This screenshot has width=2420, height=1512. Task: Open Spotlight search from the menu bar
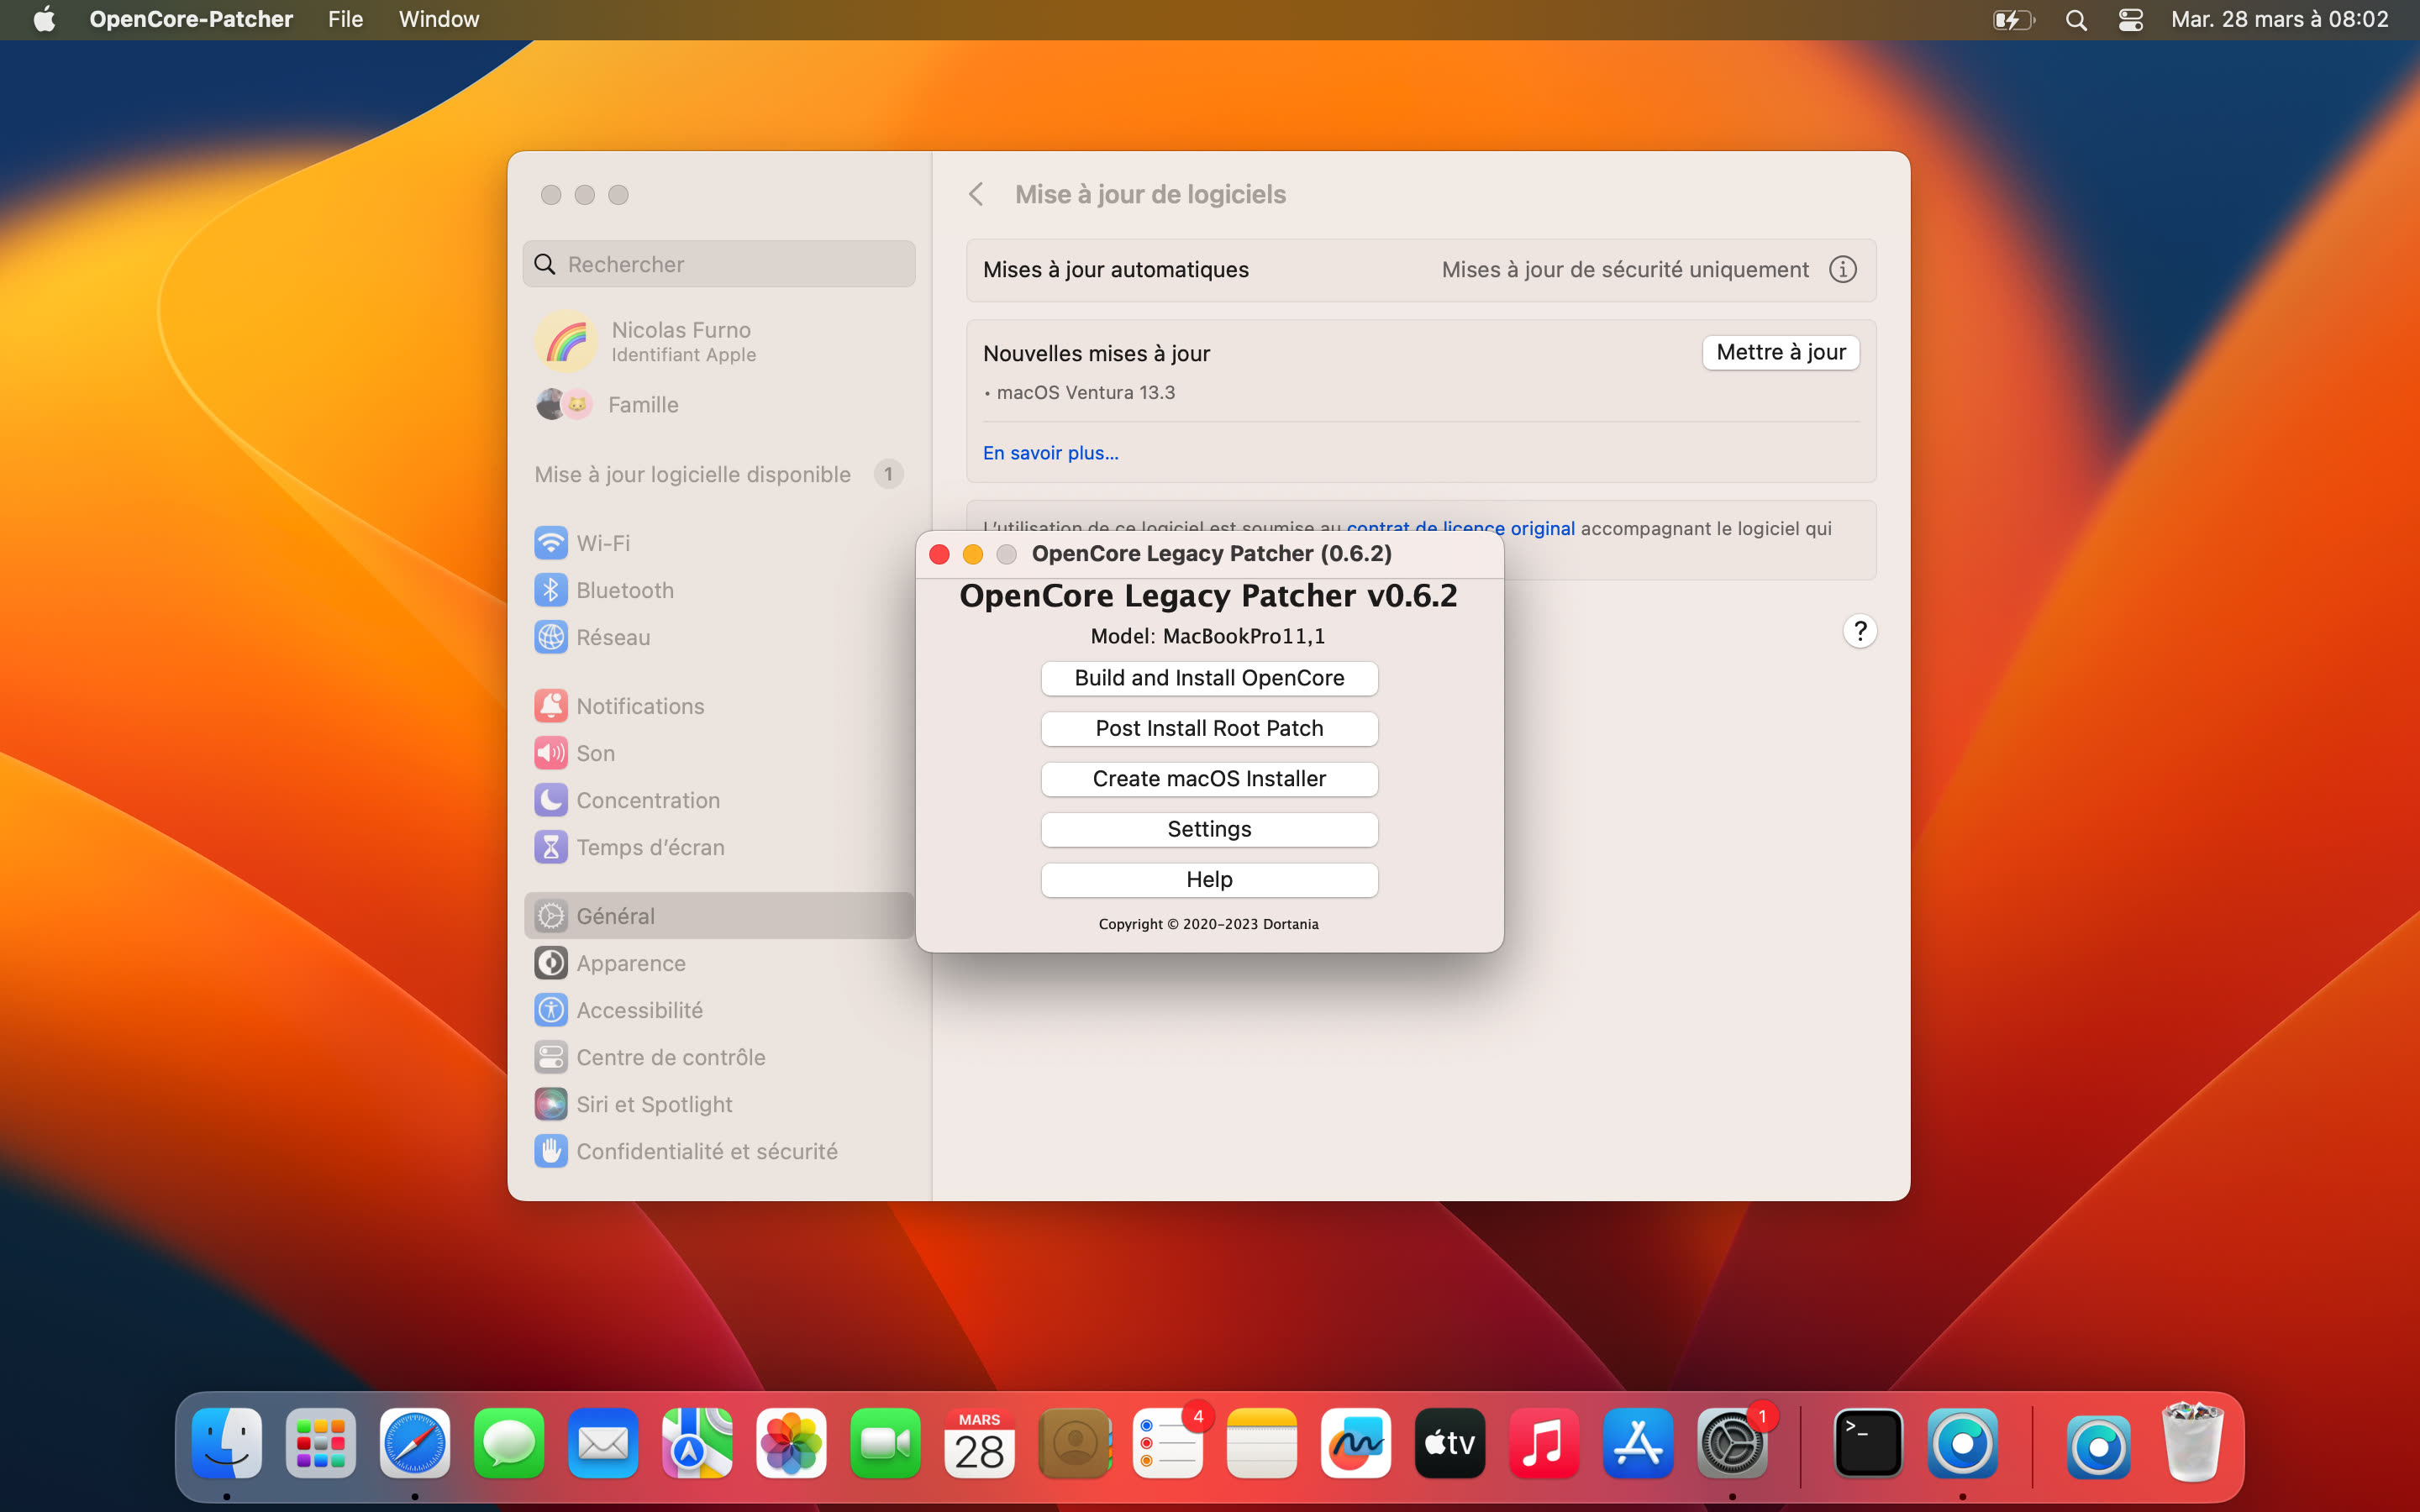tap(2076, 19)
